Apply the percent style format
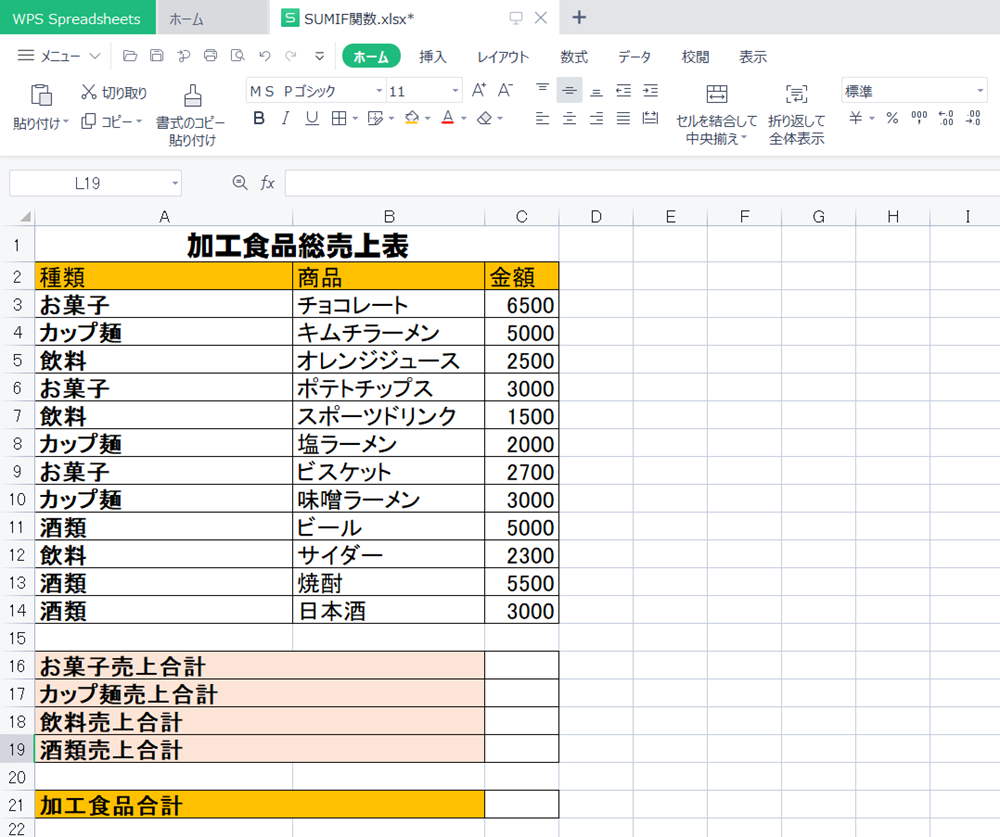Screen dimensions: 1000x837 coord(892,118)
